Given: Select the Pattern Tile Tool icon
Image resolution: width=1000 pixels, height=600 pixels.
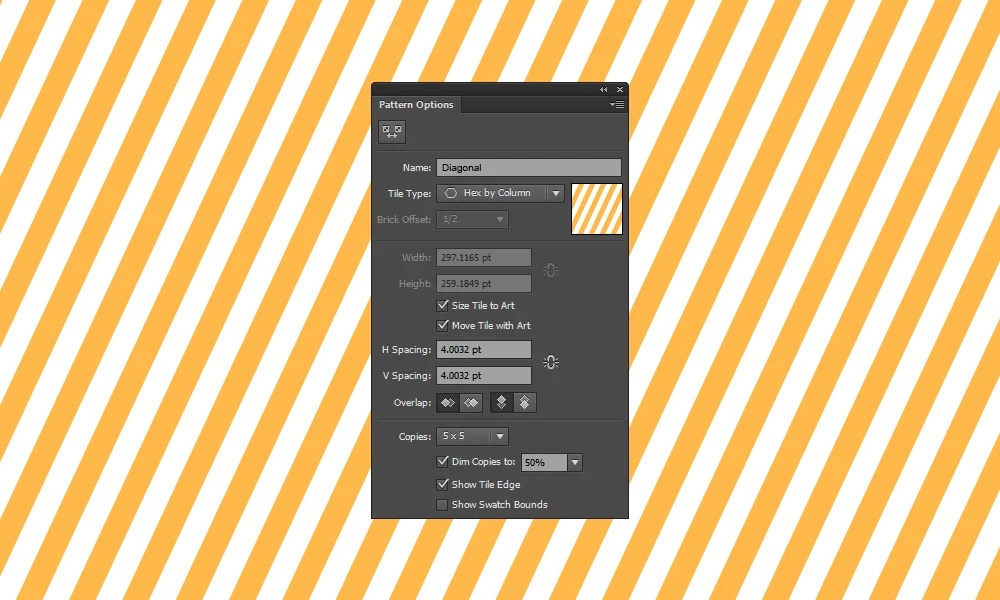Looking at the screenshot, I should [x=391, y=131].
